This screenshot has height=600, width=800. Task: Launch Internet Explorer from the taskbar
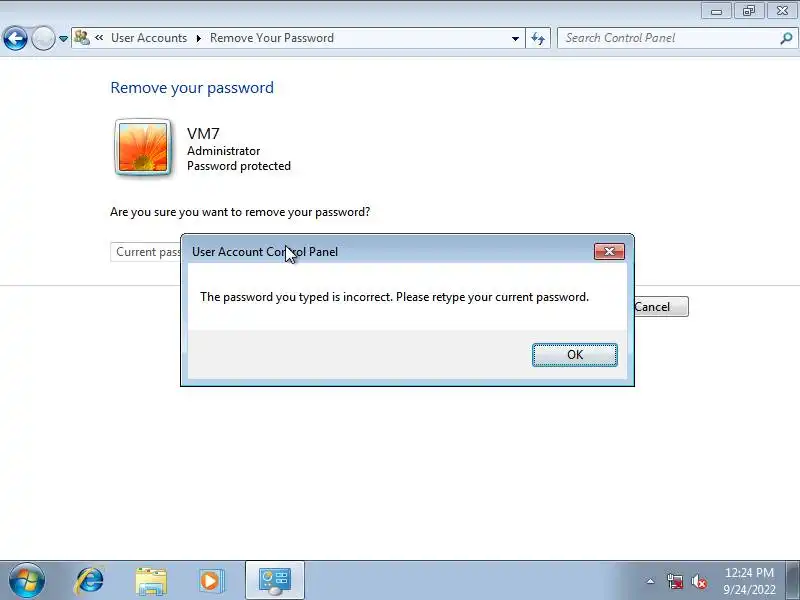(89, 581)
